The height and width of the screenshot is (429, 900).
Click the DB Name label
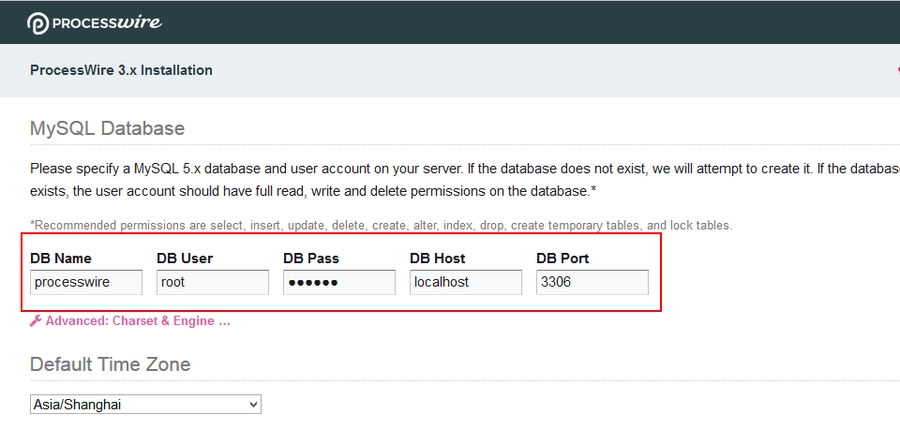coord(61,258)
